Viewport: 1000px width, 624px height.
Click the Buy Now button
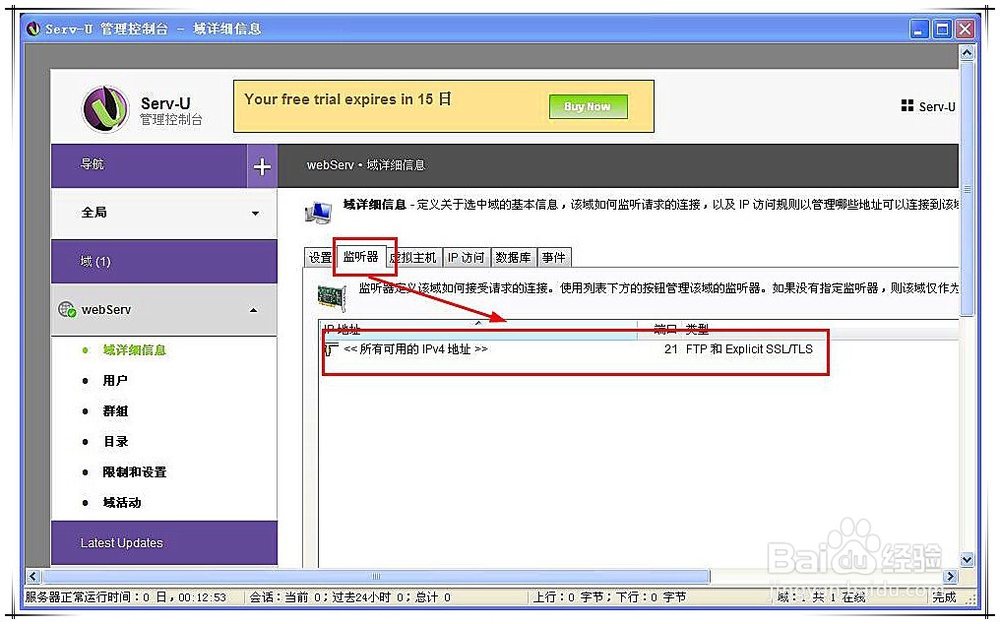pyautogui.click(x=587, y=107)
